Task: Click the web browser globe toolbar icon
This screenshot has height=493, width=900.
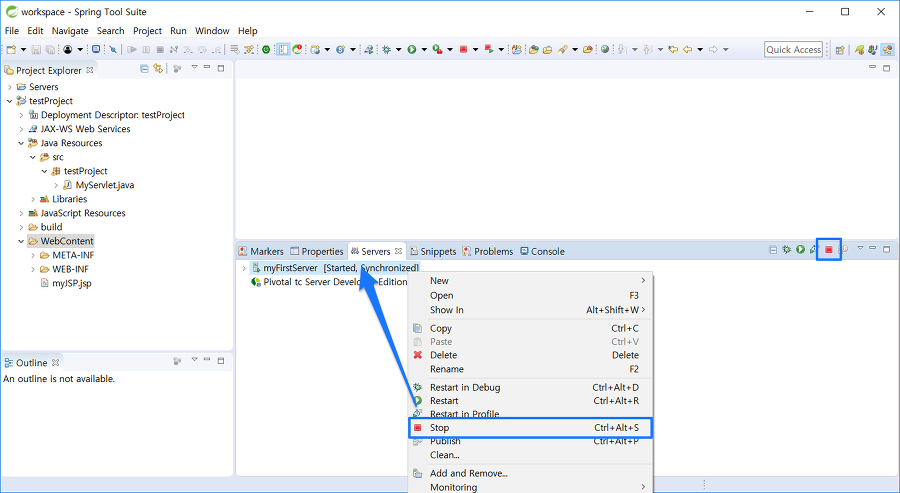Action: point(605,49)
